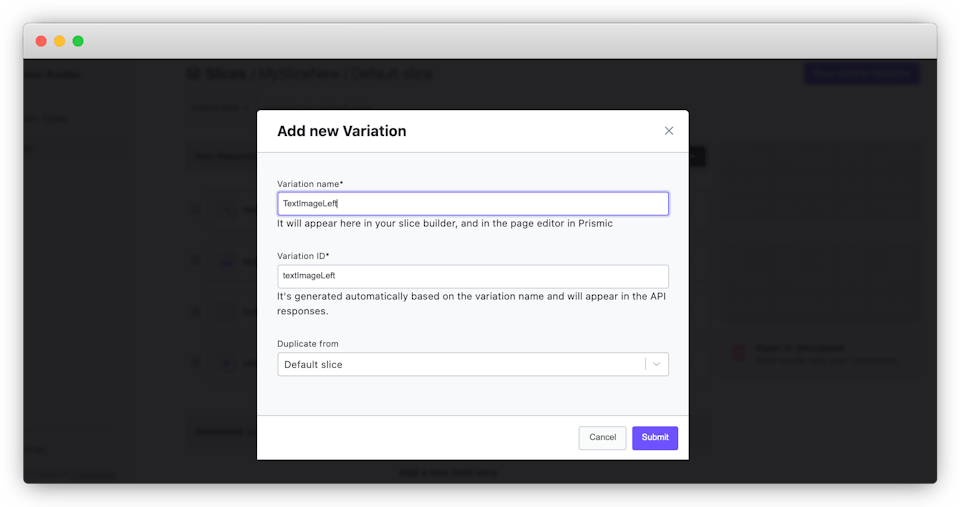
Task: Click the yellow minimize window button
Action: (59, 41)
